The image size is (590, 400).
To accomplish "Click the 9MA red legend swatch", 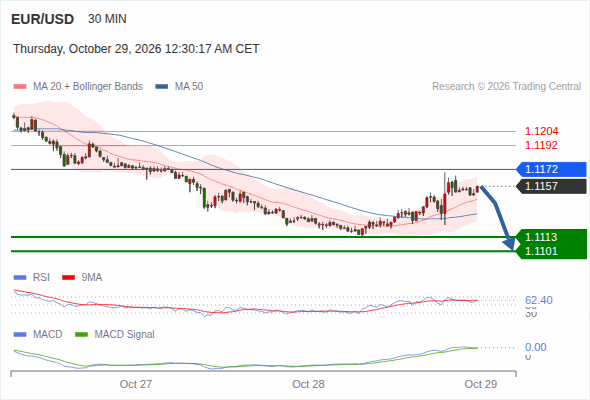I will pyautogui.click(x=68, y=278).
